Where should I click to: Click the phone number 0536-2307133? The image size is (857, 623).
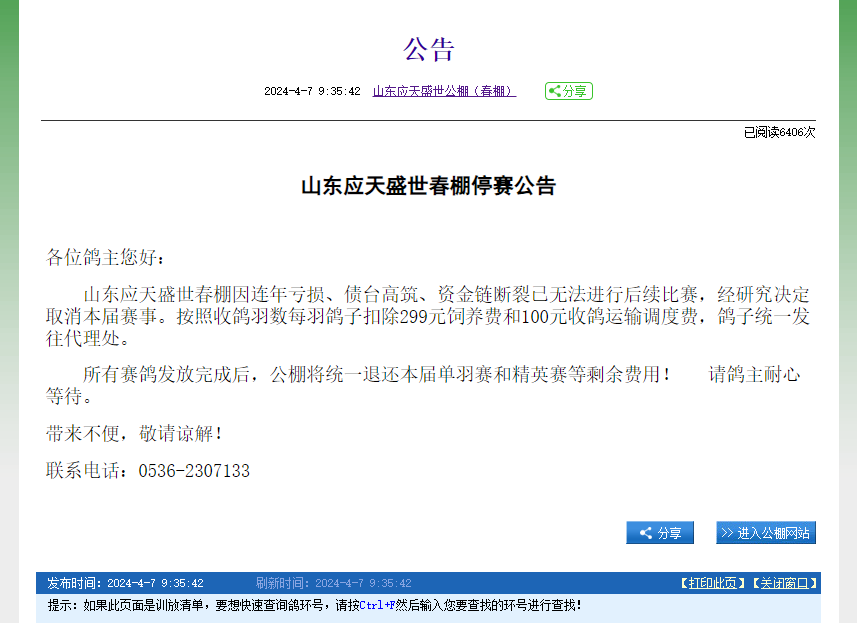click(x=194, y=470)
